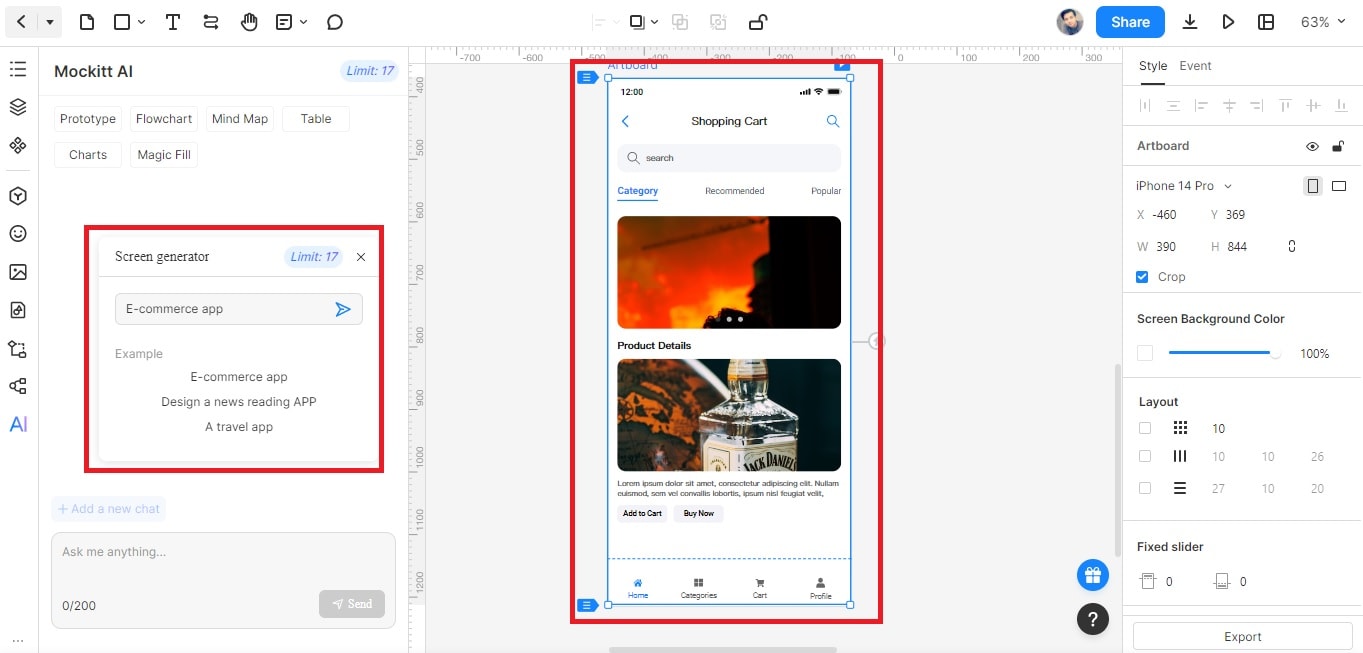Click 'Add a new chat'
Image resolution: width=1363 pixels, height=653 pixels.
click(109, 509)
